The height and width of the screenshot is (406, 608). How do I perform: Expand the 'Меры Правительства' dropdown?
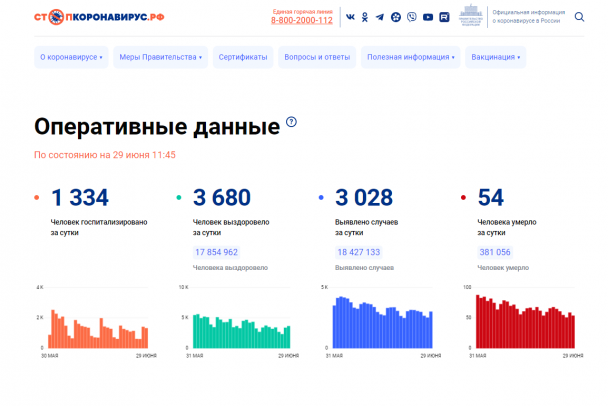160,58
